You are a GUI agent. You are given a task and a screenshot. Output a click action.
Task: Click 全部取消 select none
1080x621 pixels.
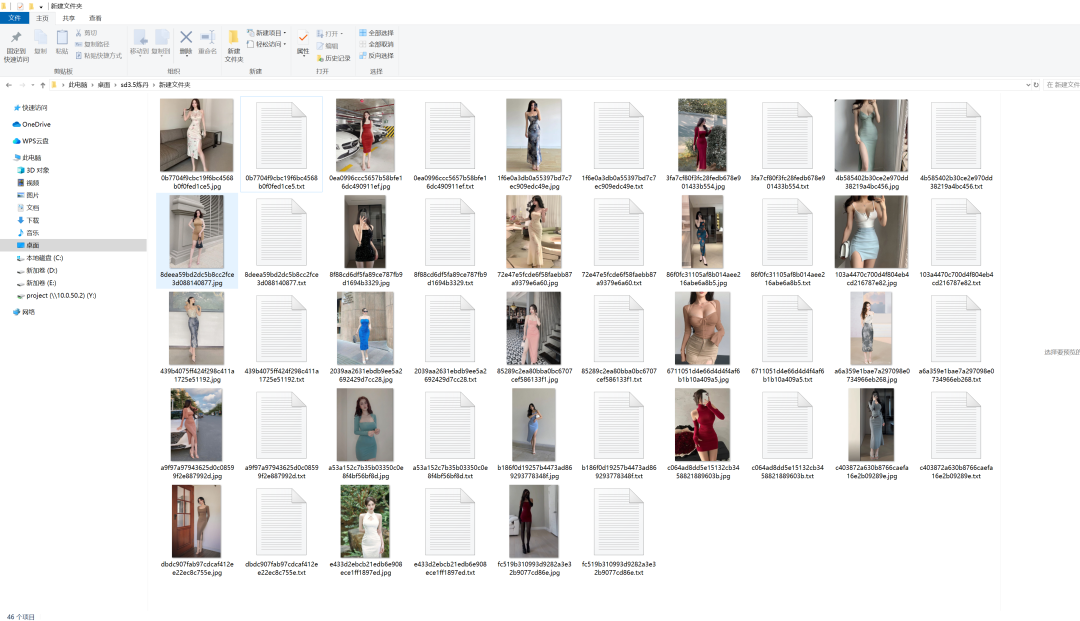(x=376, y=44)
